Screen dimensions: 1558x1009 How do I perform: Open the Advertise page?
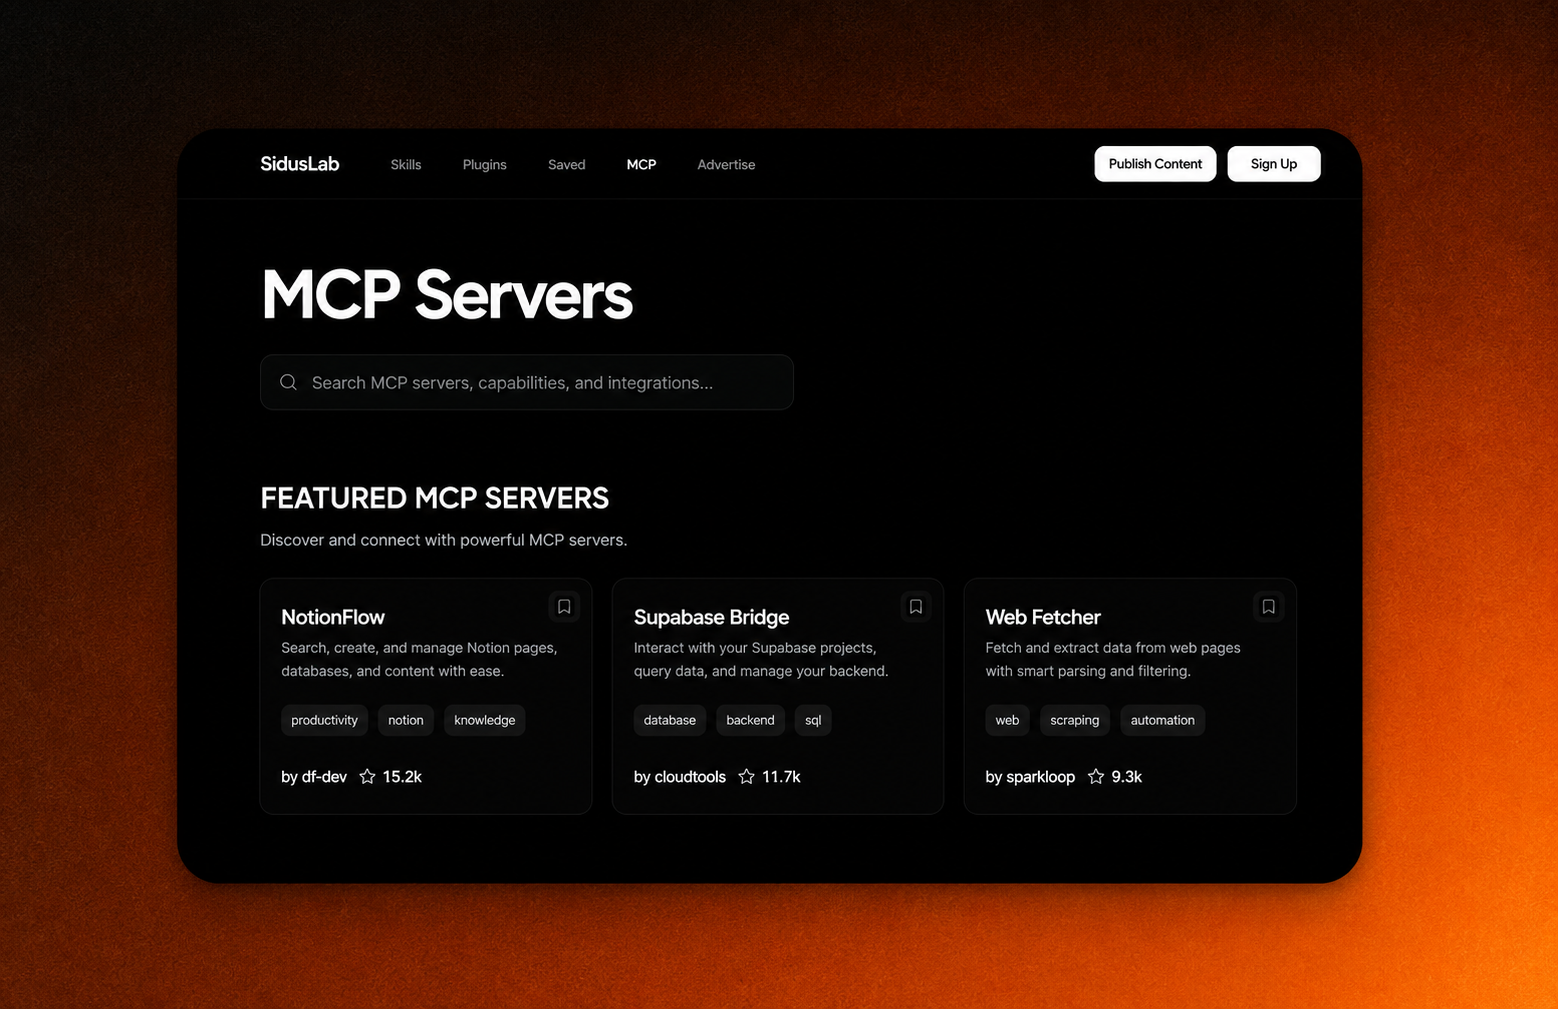pos(726,165)
